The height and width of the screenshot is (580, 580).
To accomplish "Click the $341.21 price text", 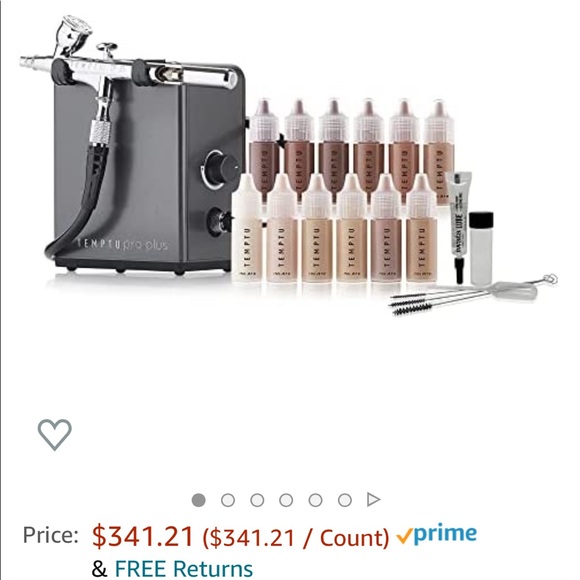I will click(143, 536).
